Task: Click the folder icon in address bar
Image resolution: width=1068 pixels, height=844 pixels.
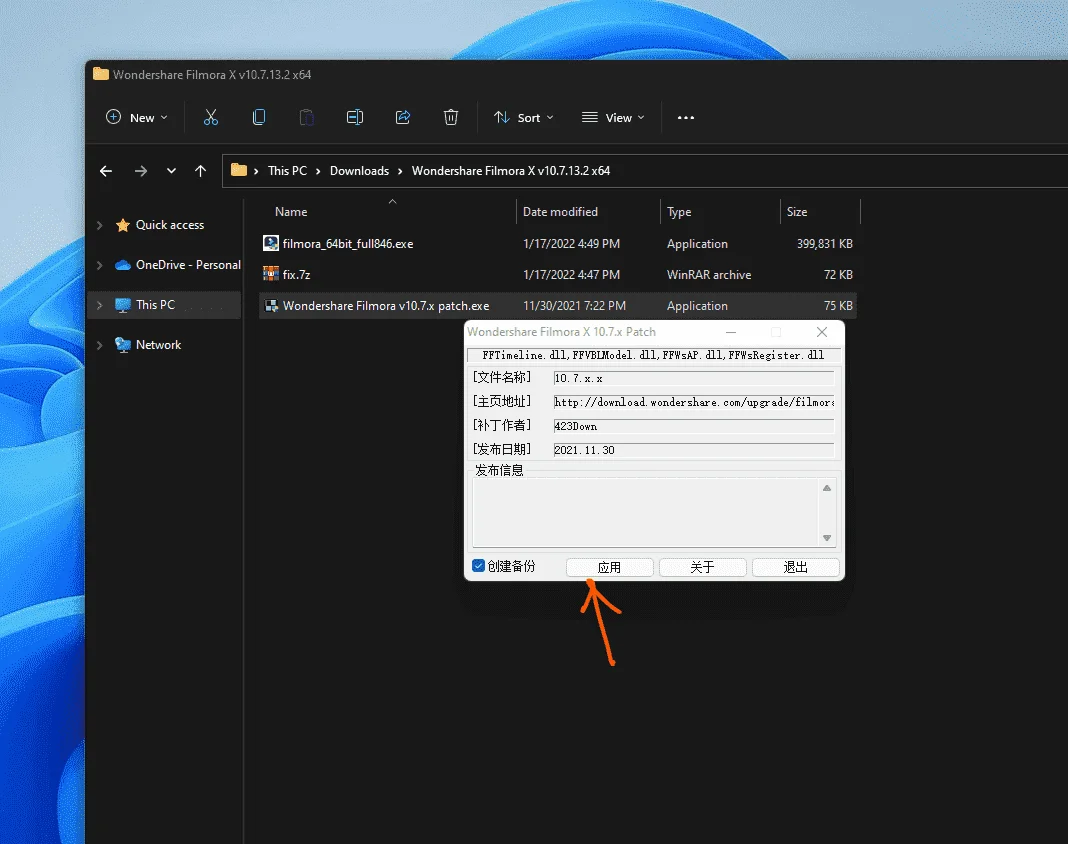Action: pos(238,170)
